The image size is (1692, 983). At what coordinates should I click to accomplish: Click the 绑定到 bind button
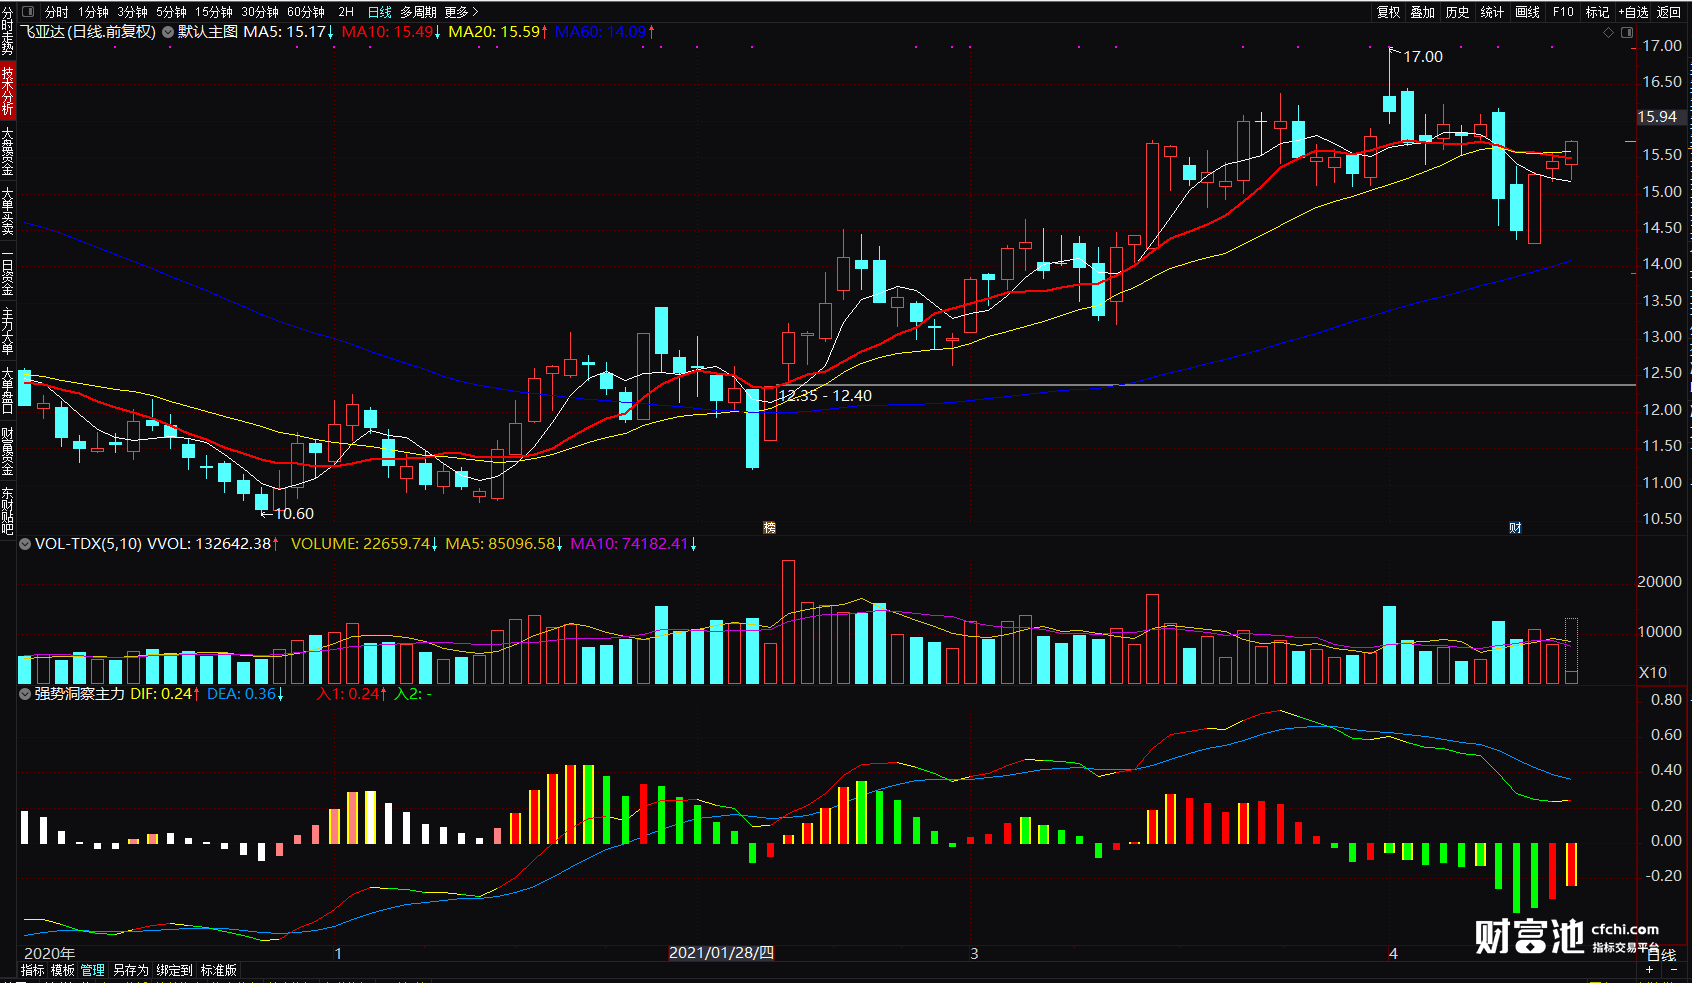[174, 970]
